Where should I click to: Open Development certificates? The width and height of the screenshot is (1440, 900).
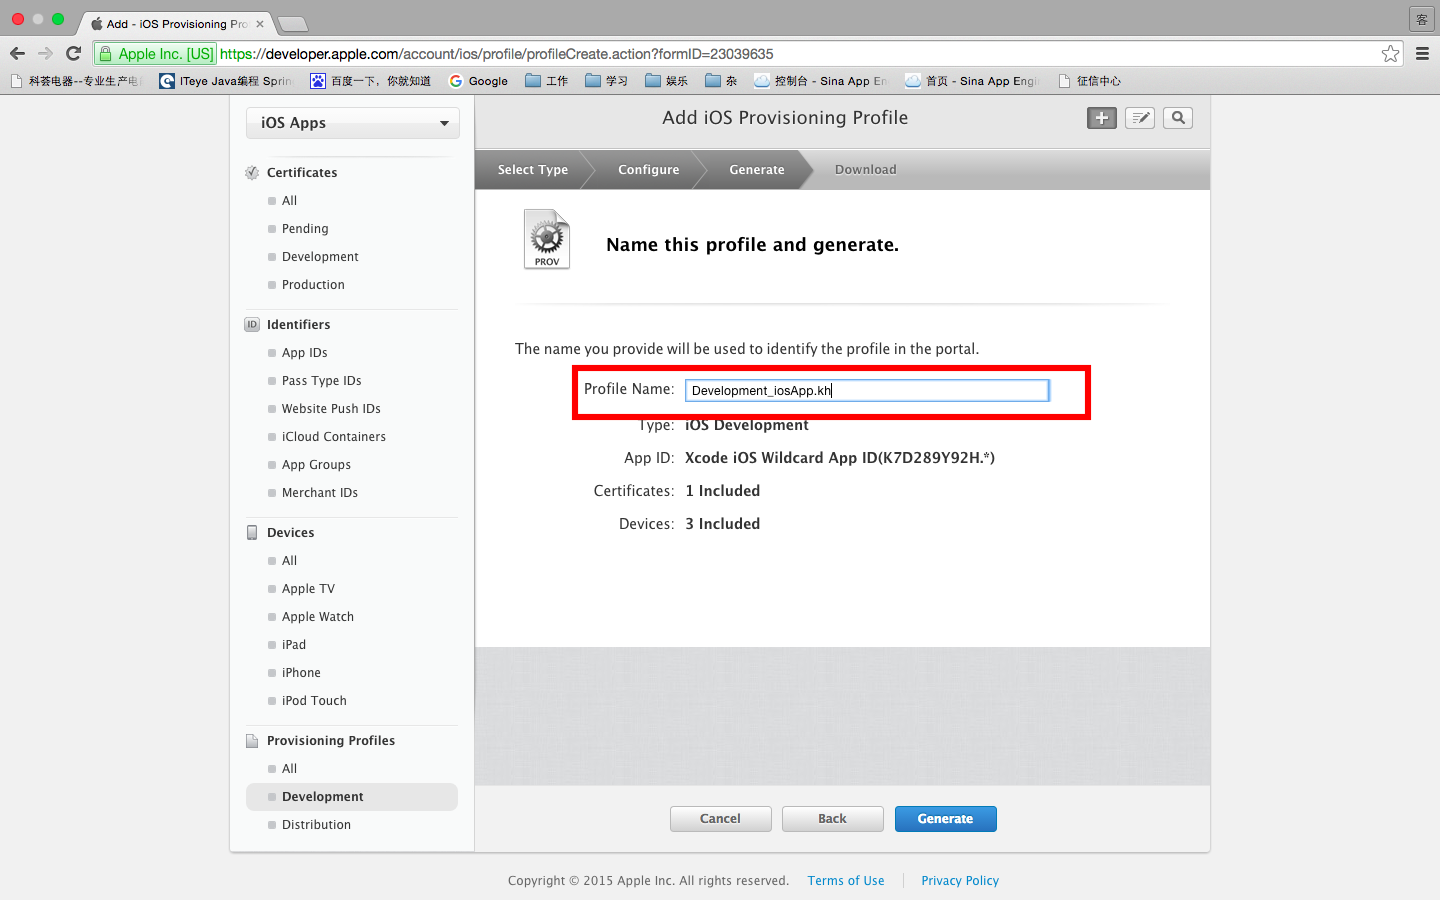click(320, 257)
